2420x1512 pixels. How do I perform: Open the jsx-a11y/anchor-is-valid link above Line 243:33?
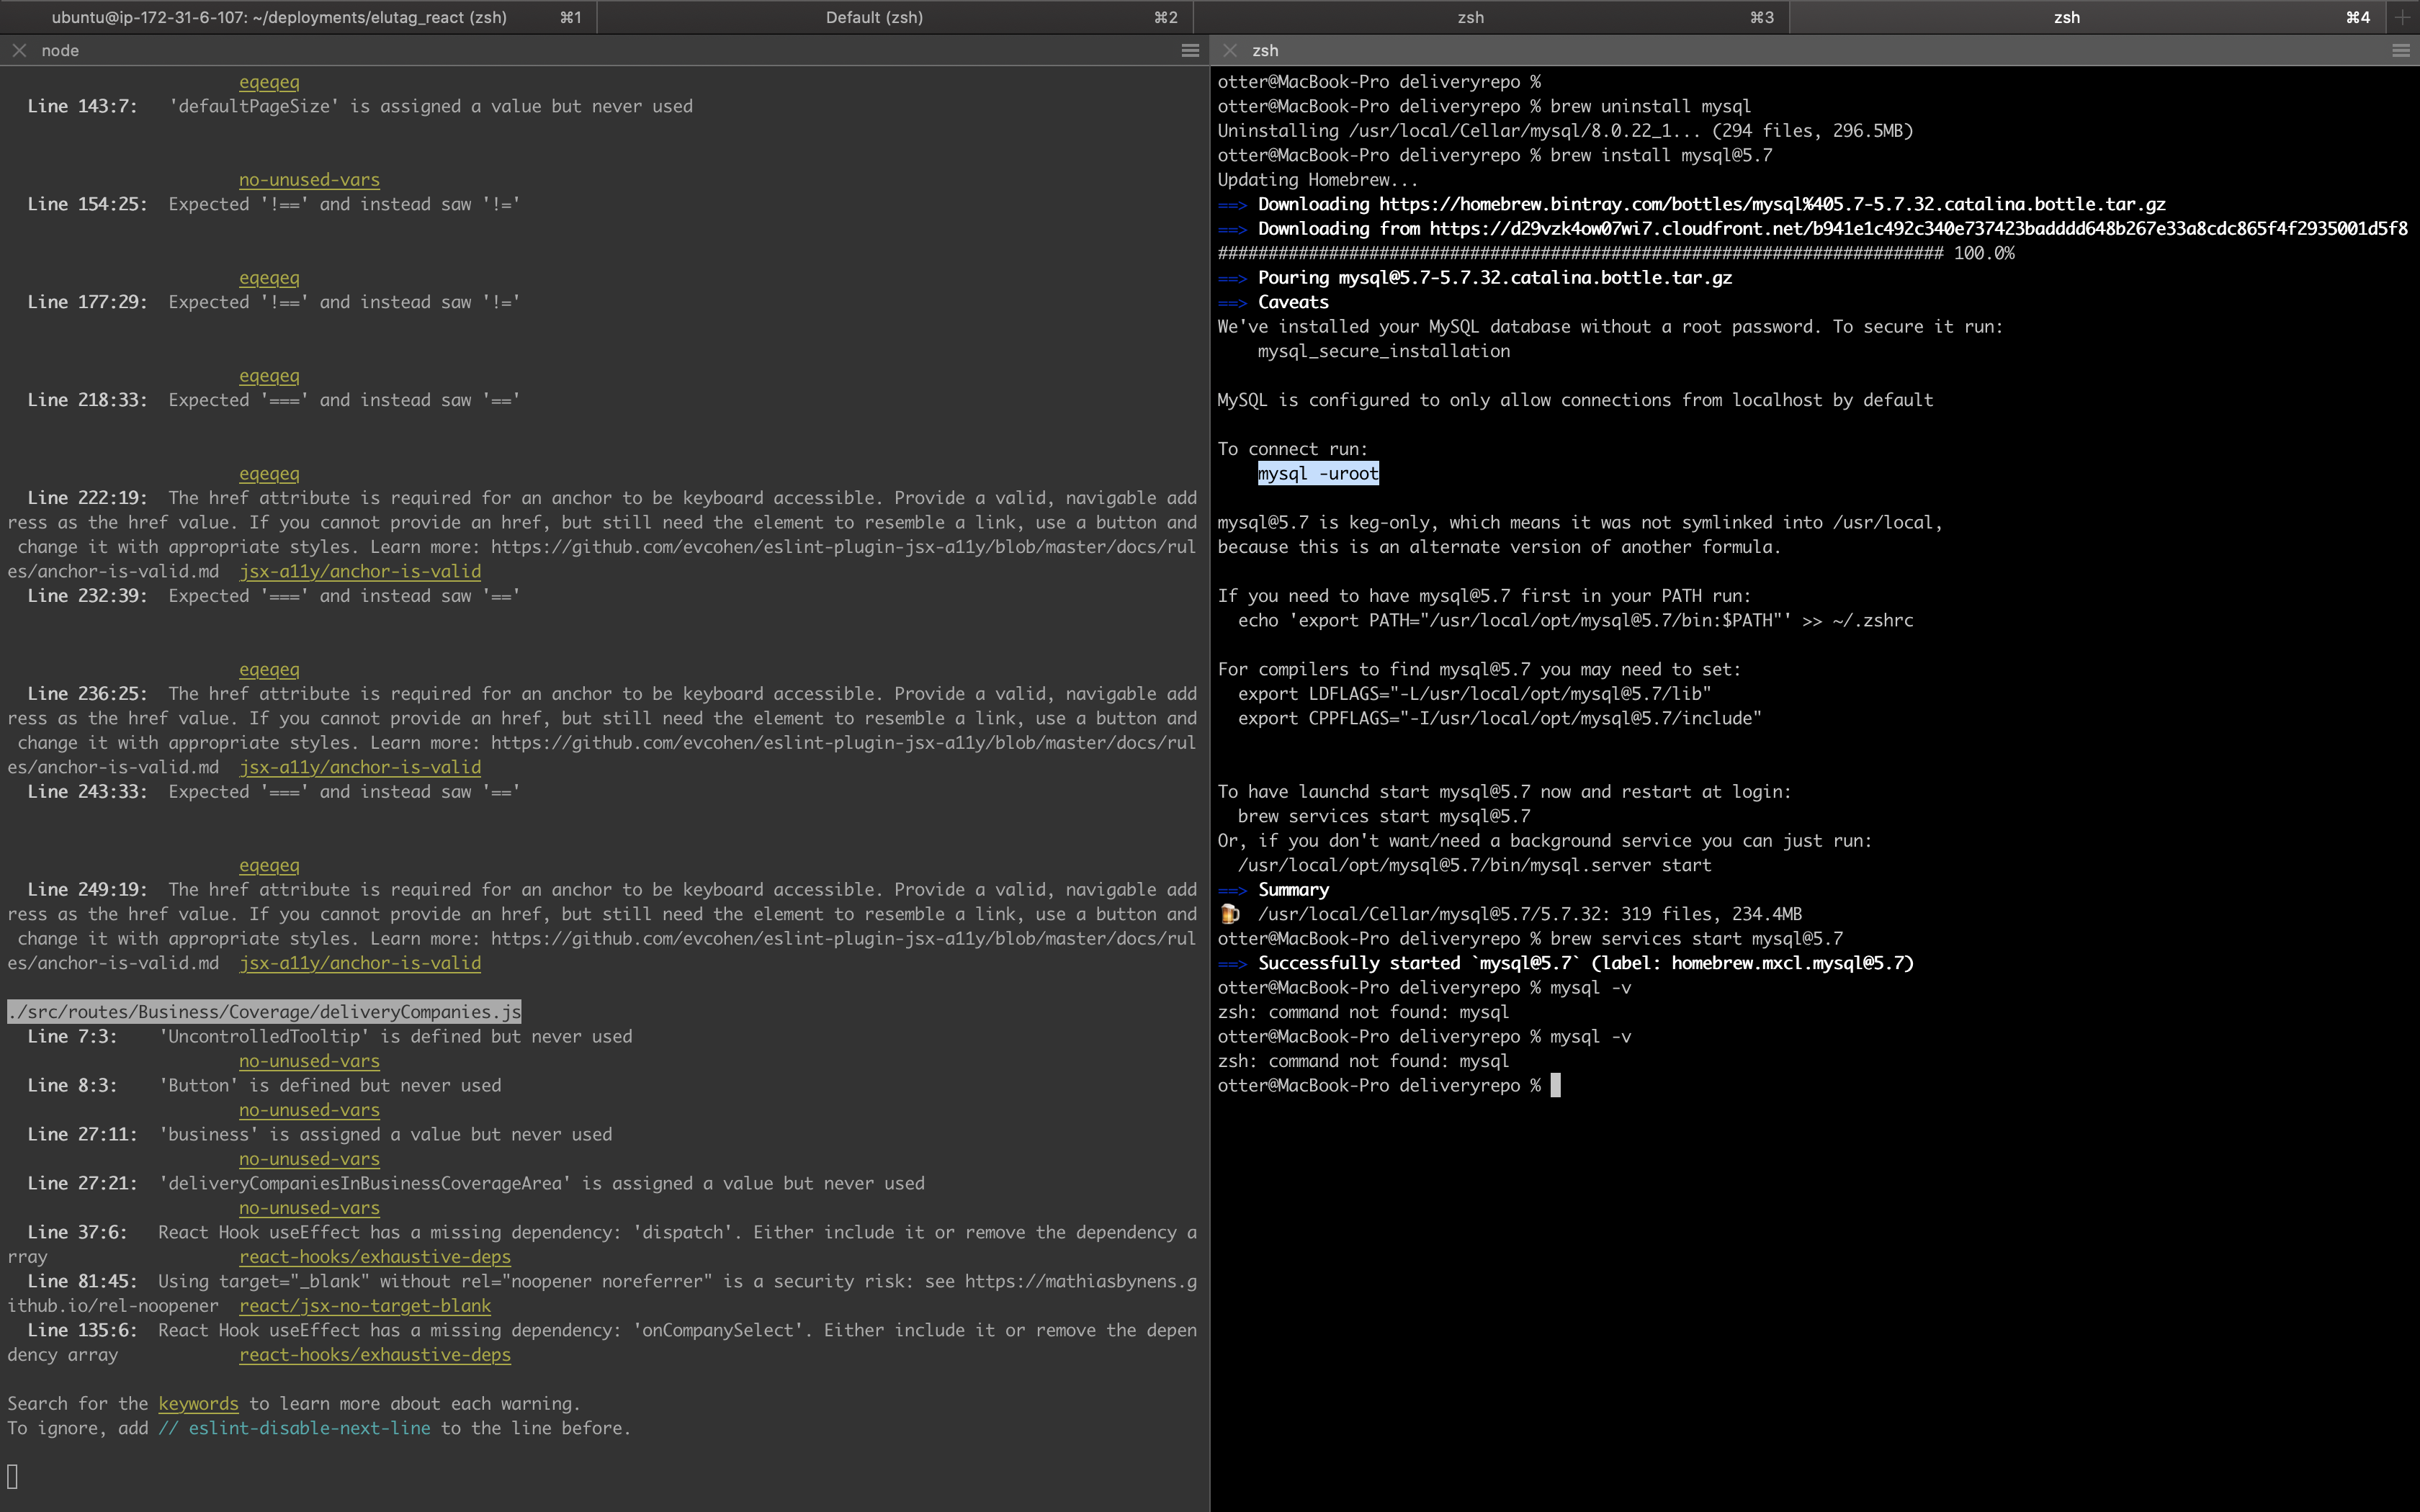[360, 768]
